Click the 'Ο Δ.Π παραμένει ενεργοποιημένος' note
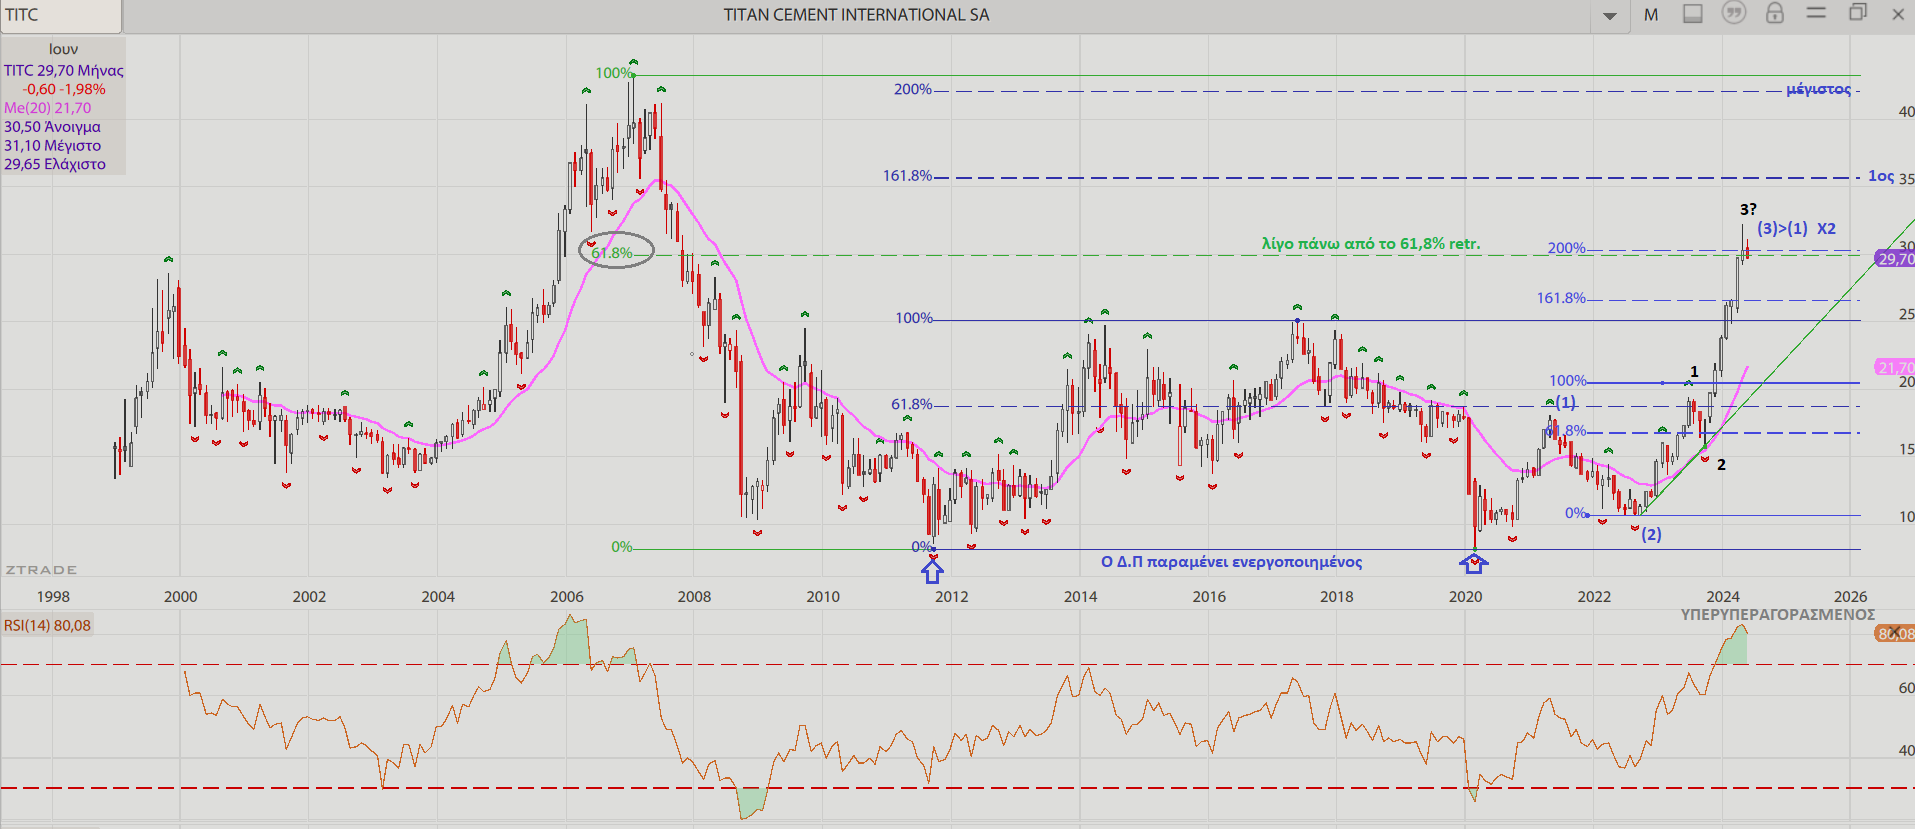 (1231, 561)
